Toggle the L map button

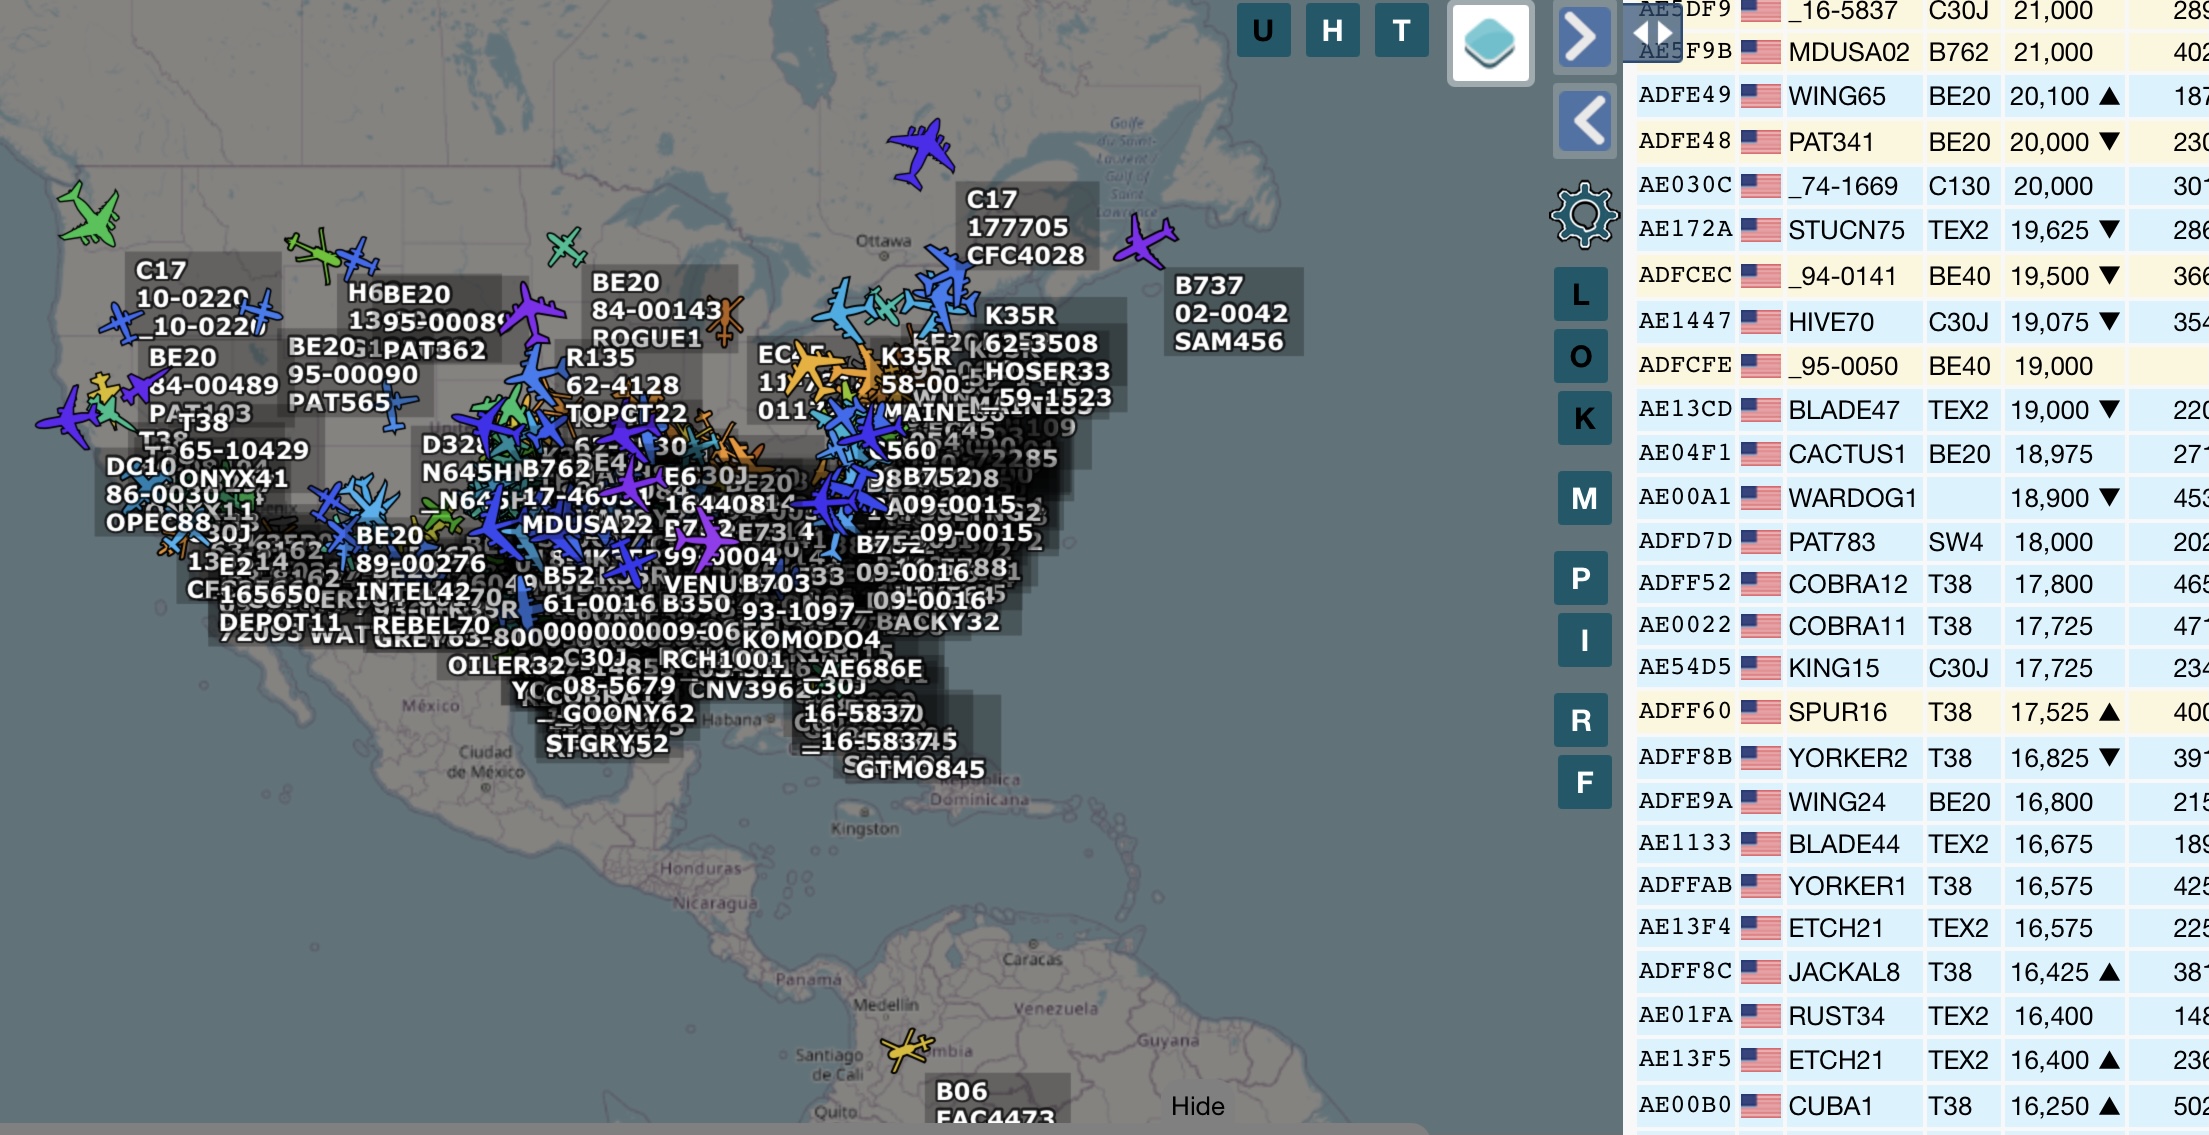pyautogui.click(x=1581, y=295)
